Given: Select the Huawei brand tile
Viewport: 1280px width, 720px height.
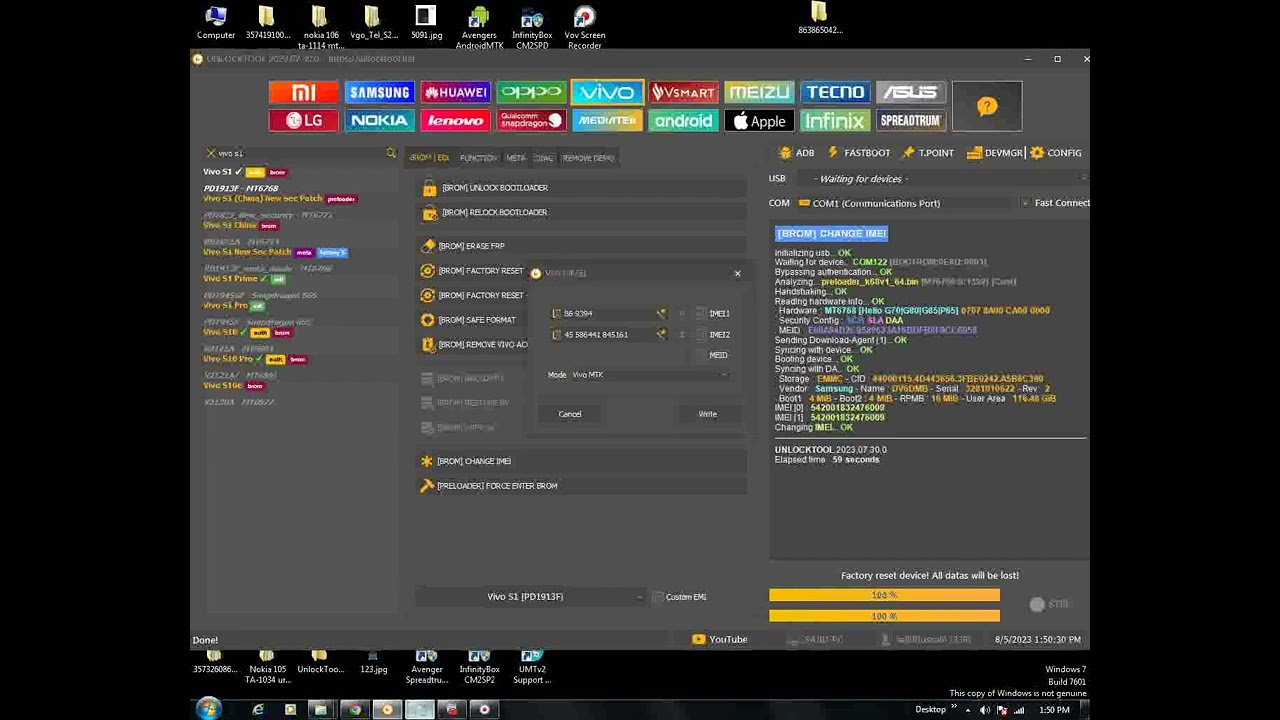Looking at the screenshot, I should coord(455,92).
